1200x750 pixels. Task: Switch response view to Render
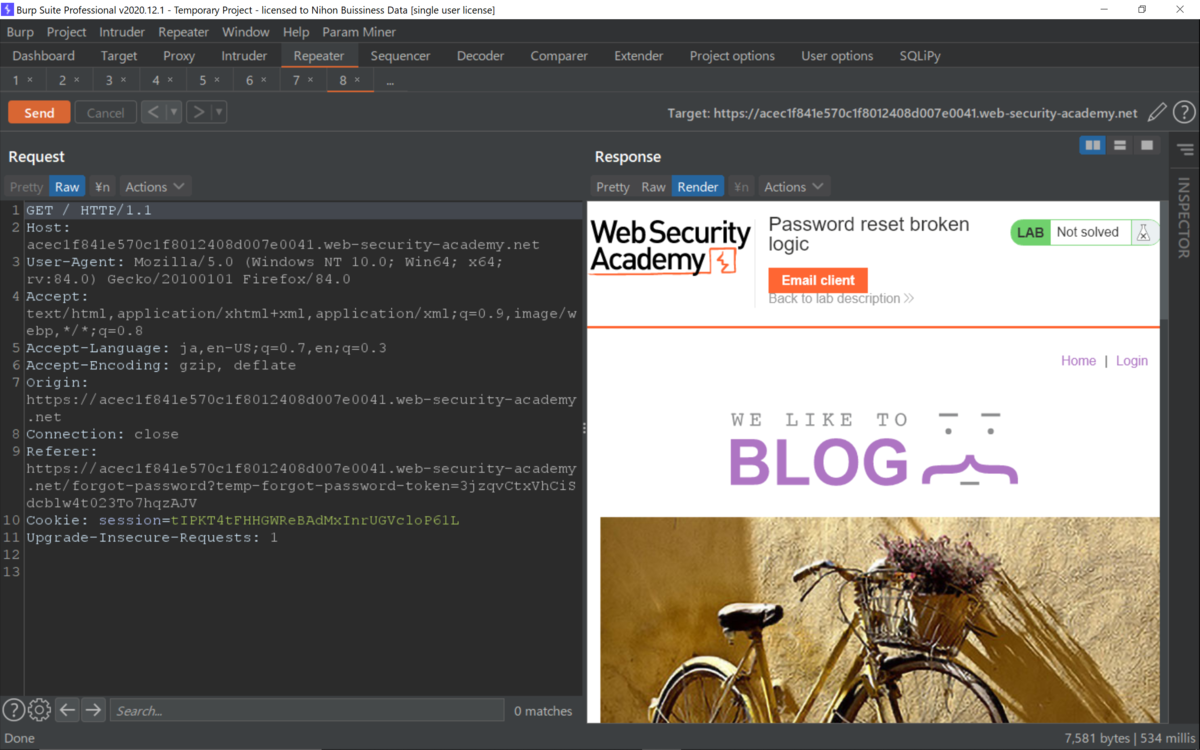point(697,187)
